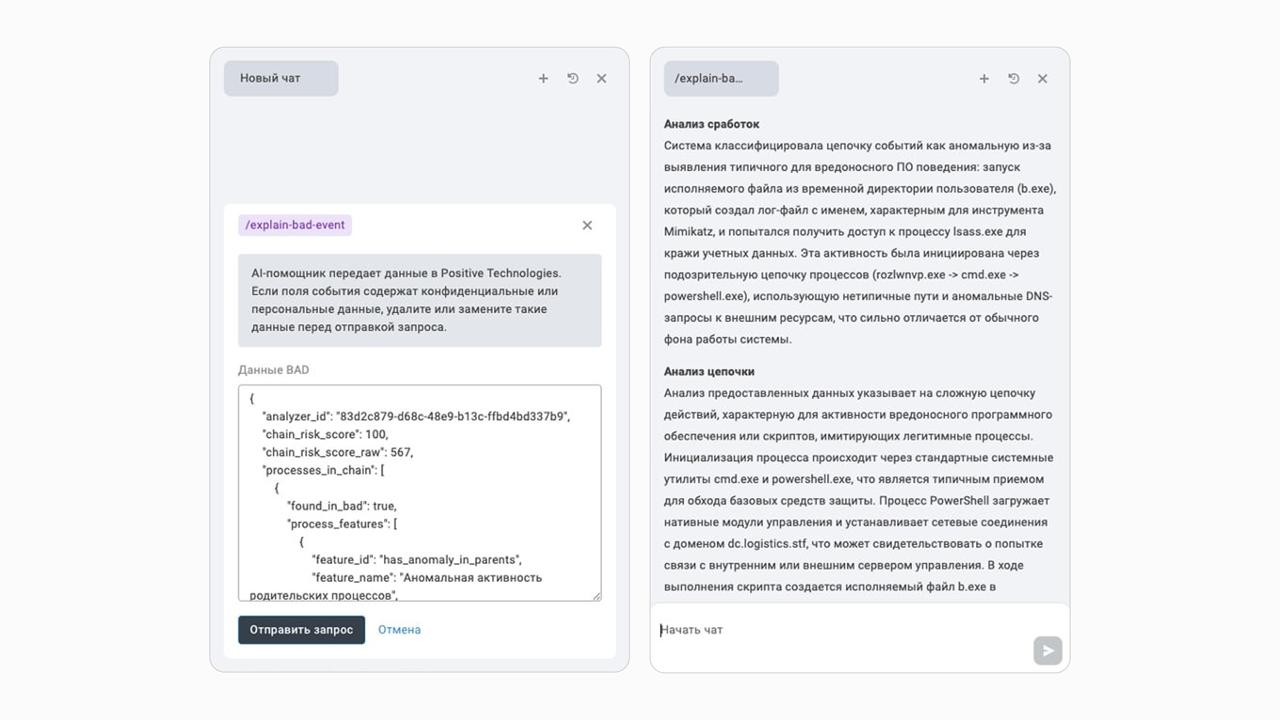The width and height of the screenshot is (1280, 720).
Task: Open chat history in Новый чат panel
Action: click(573, 78)
